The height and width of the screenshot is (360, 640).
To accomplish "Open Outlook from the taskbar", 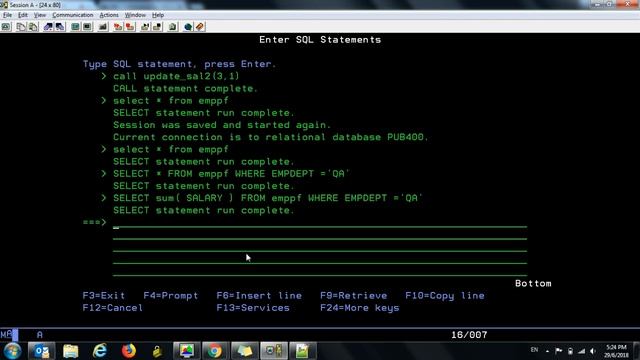I will tap(41, 351).
